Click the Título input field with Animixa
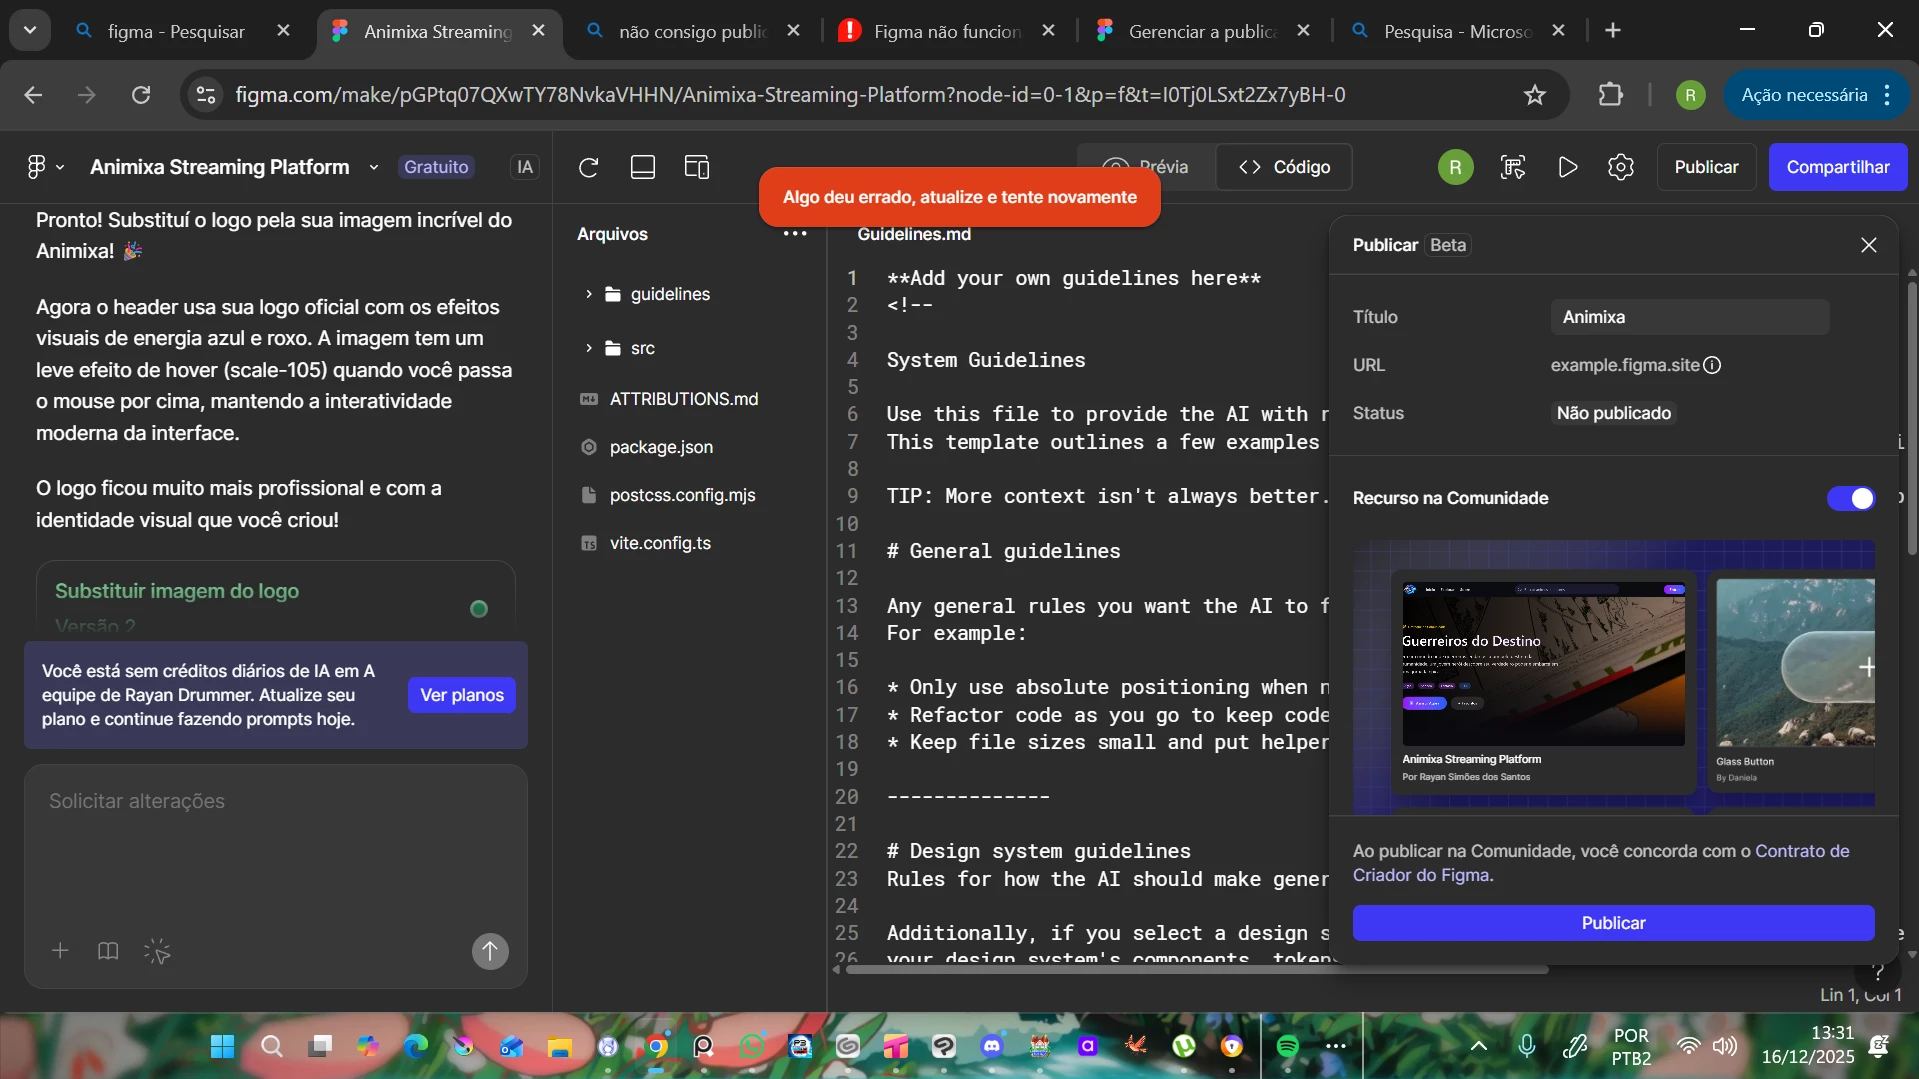 click(1690, 317)
